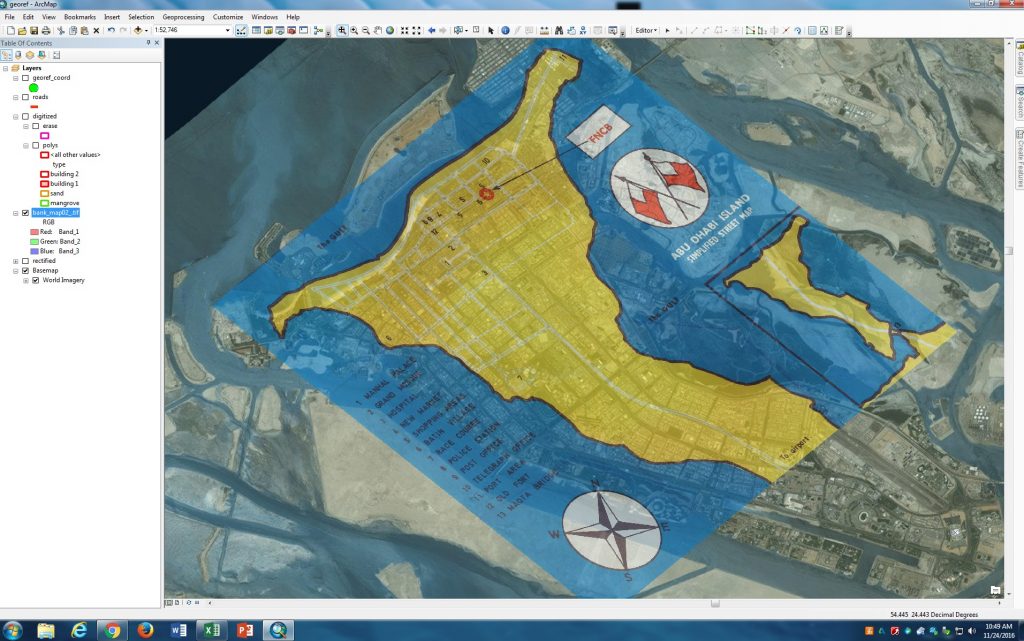This screenshot has height=641, width=1024.
Task: Activate the Zoom In tool
Action: (x=342, y=30)
